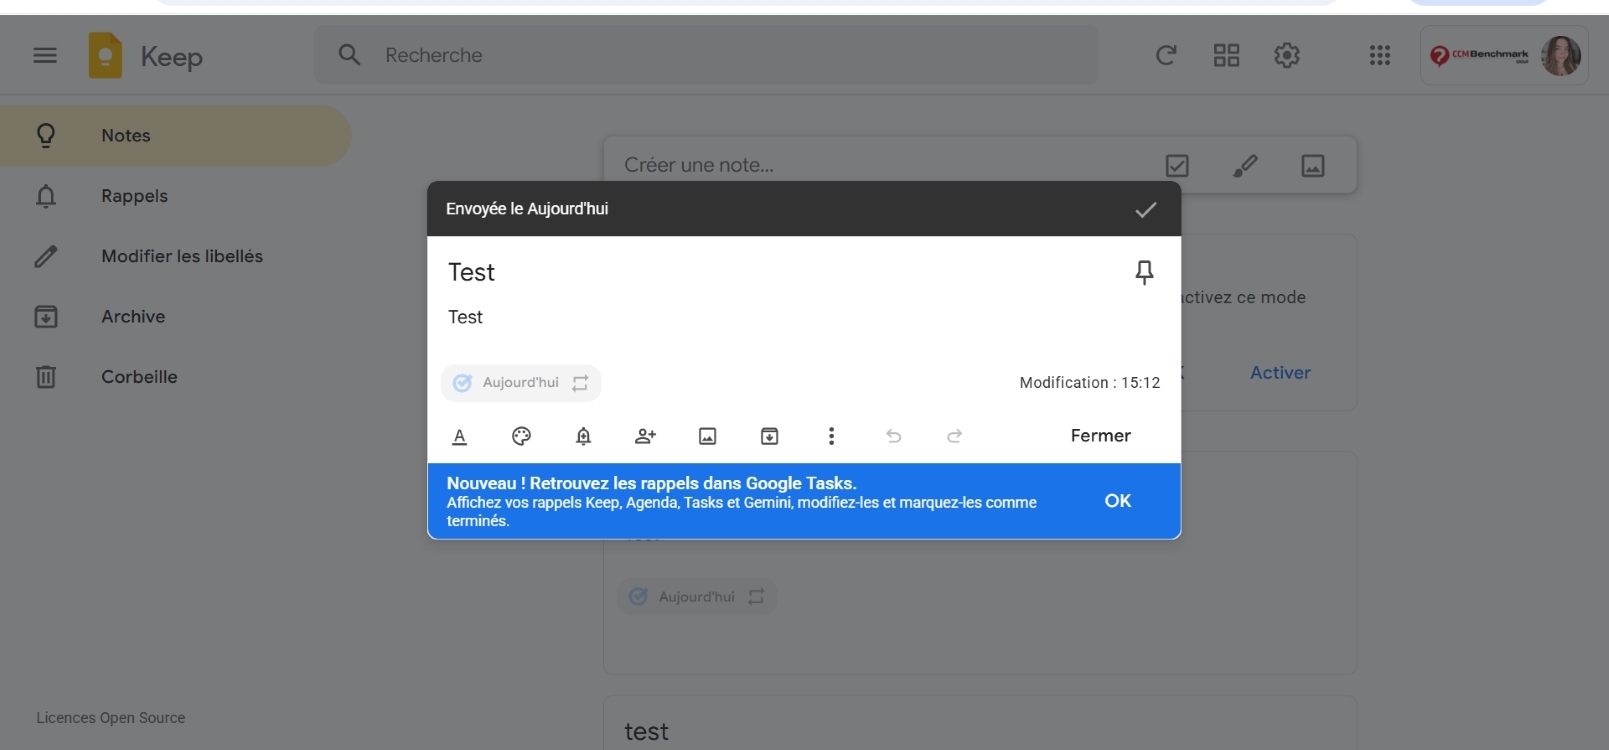The width and height of the screenshot is (1609, 750).
Task: Click the Aujourd'hui reminder chip in dialog
Action: pyautogui.click(x=521, y=383)
